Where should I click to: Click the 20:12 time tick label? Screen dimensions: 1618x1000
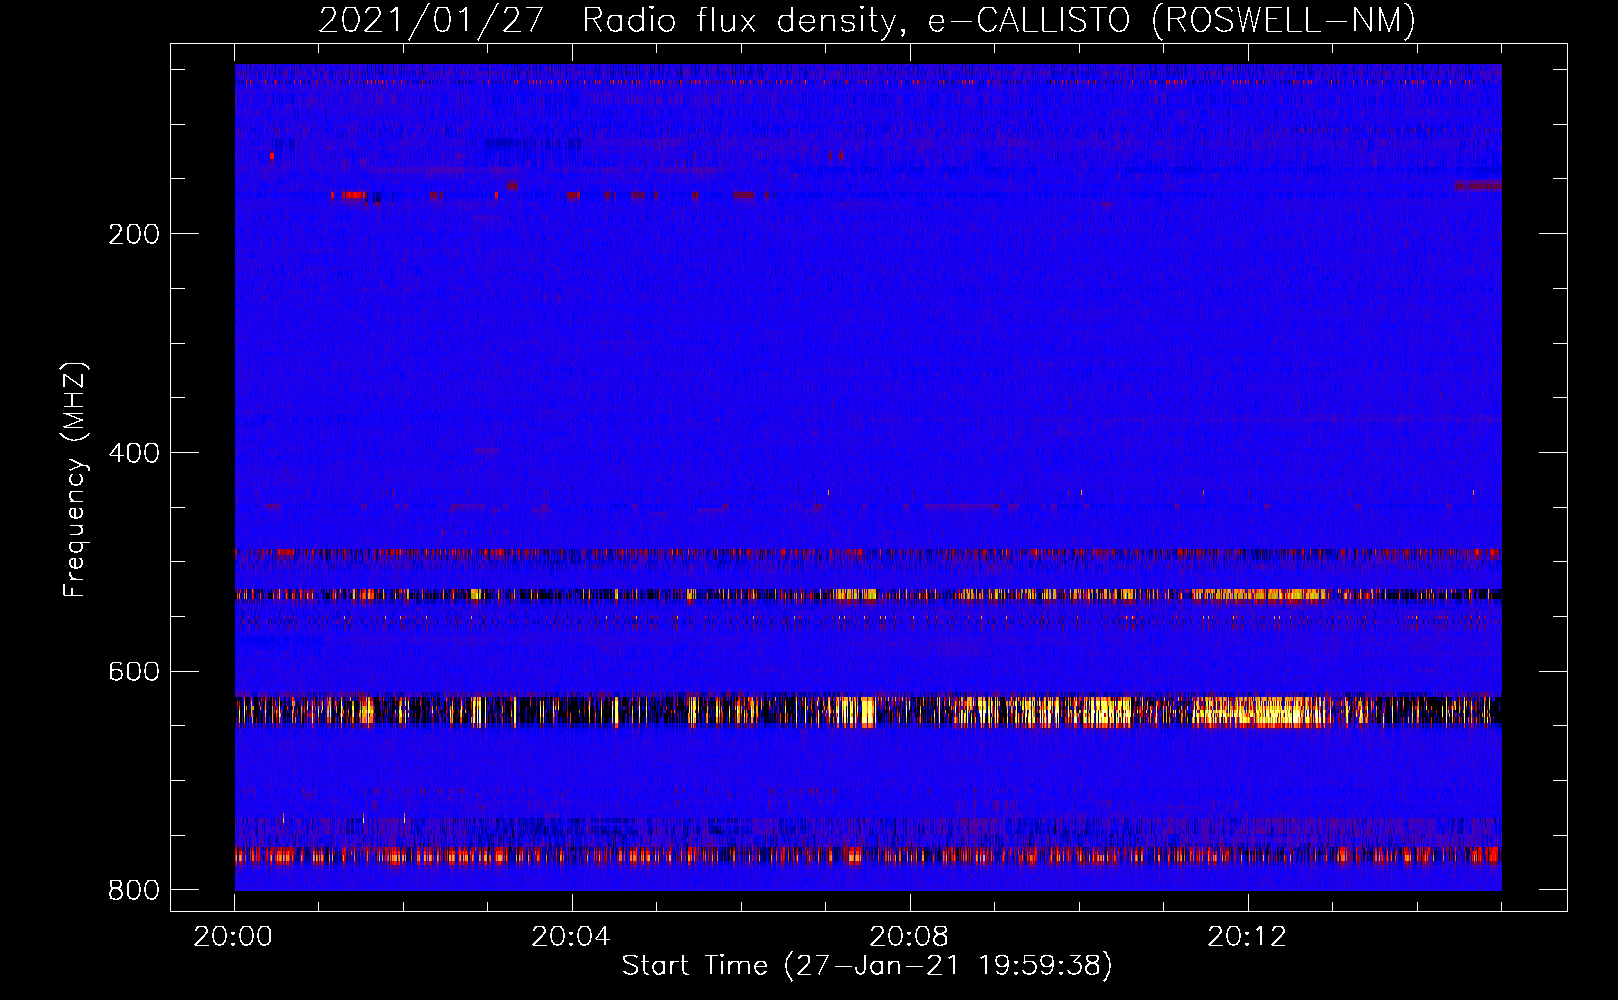(x=1247, y=937)
